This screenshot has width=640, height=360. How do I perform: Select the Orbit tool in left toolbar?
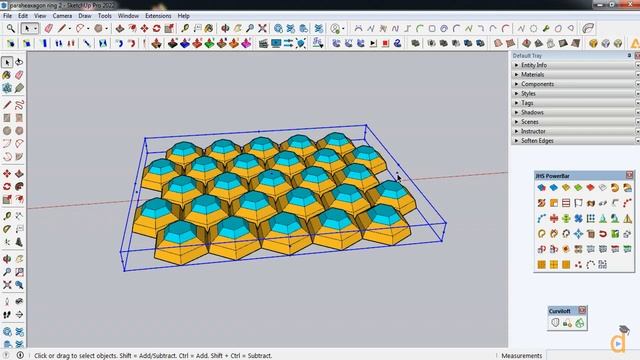[x=7, y=259]
